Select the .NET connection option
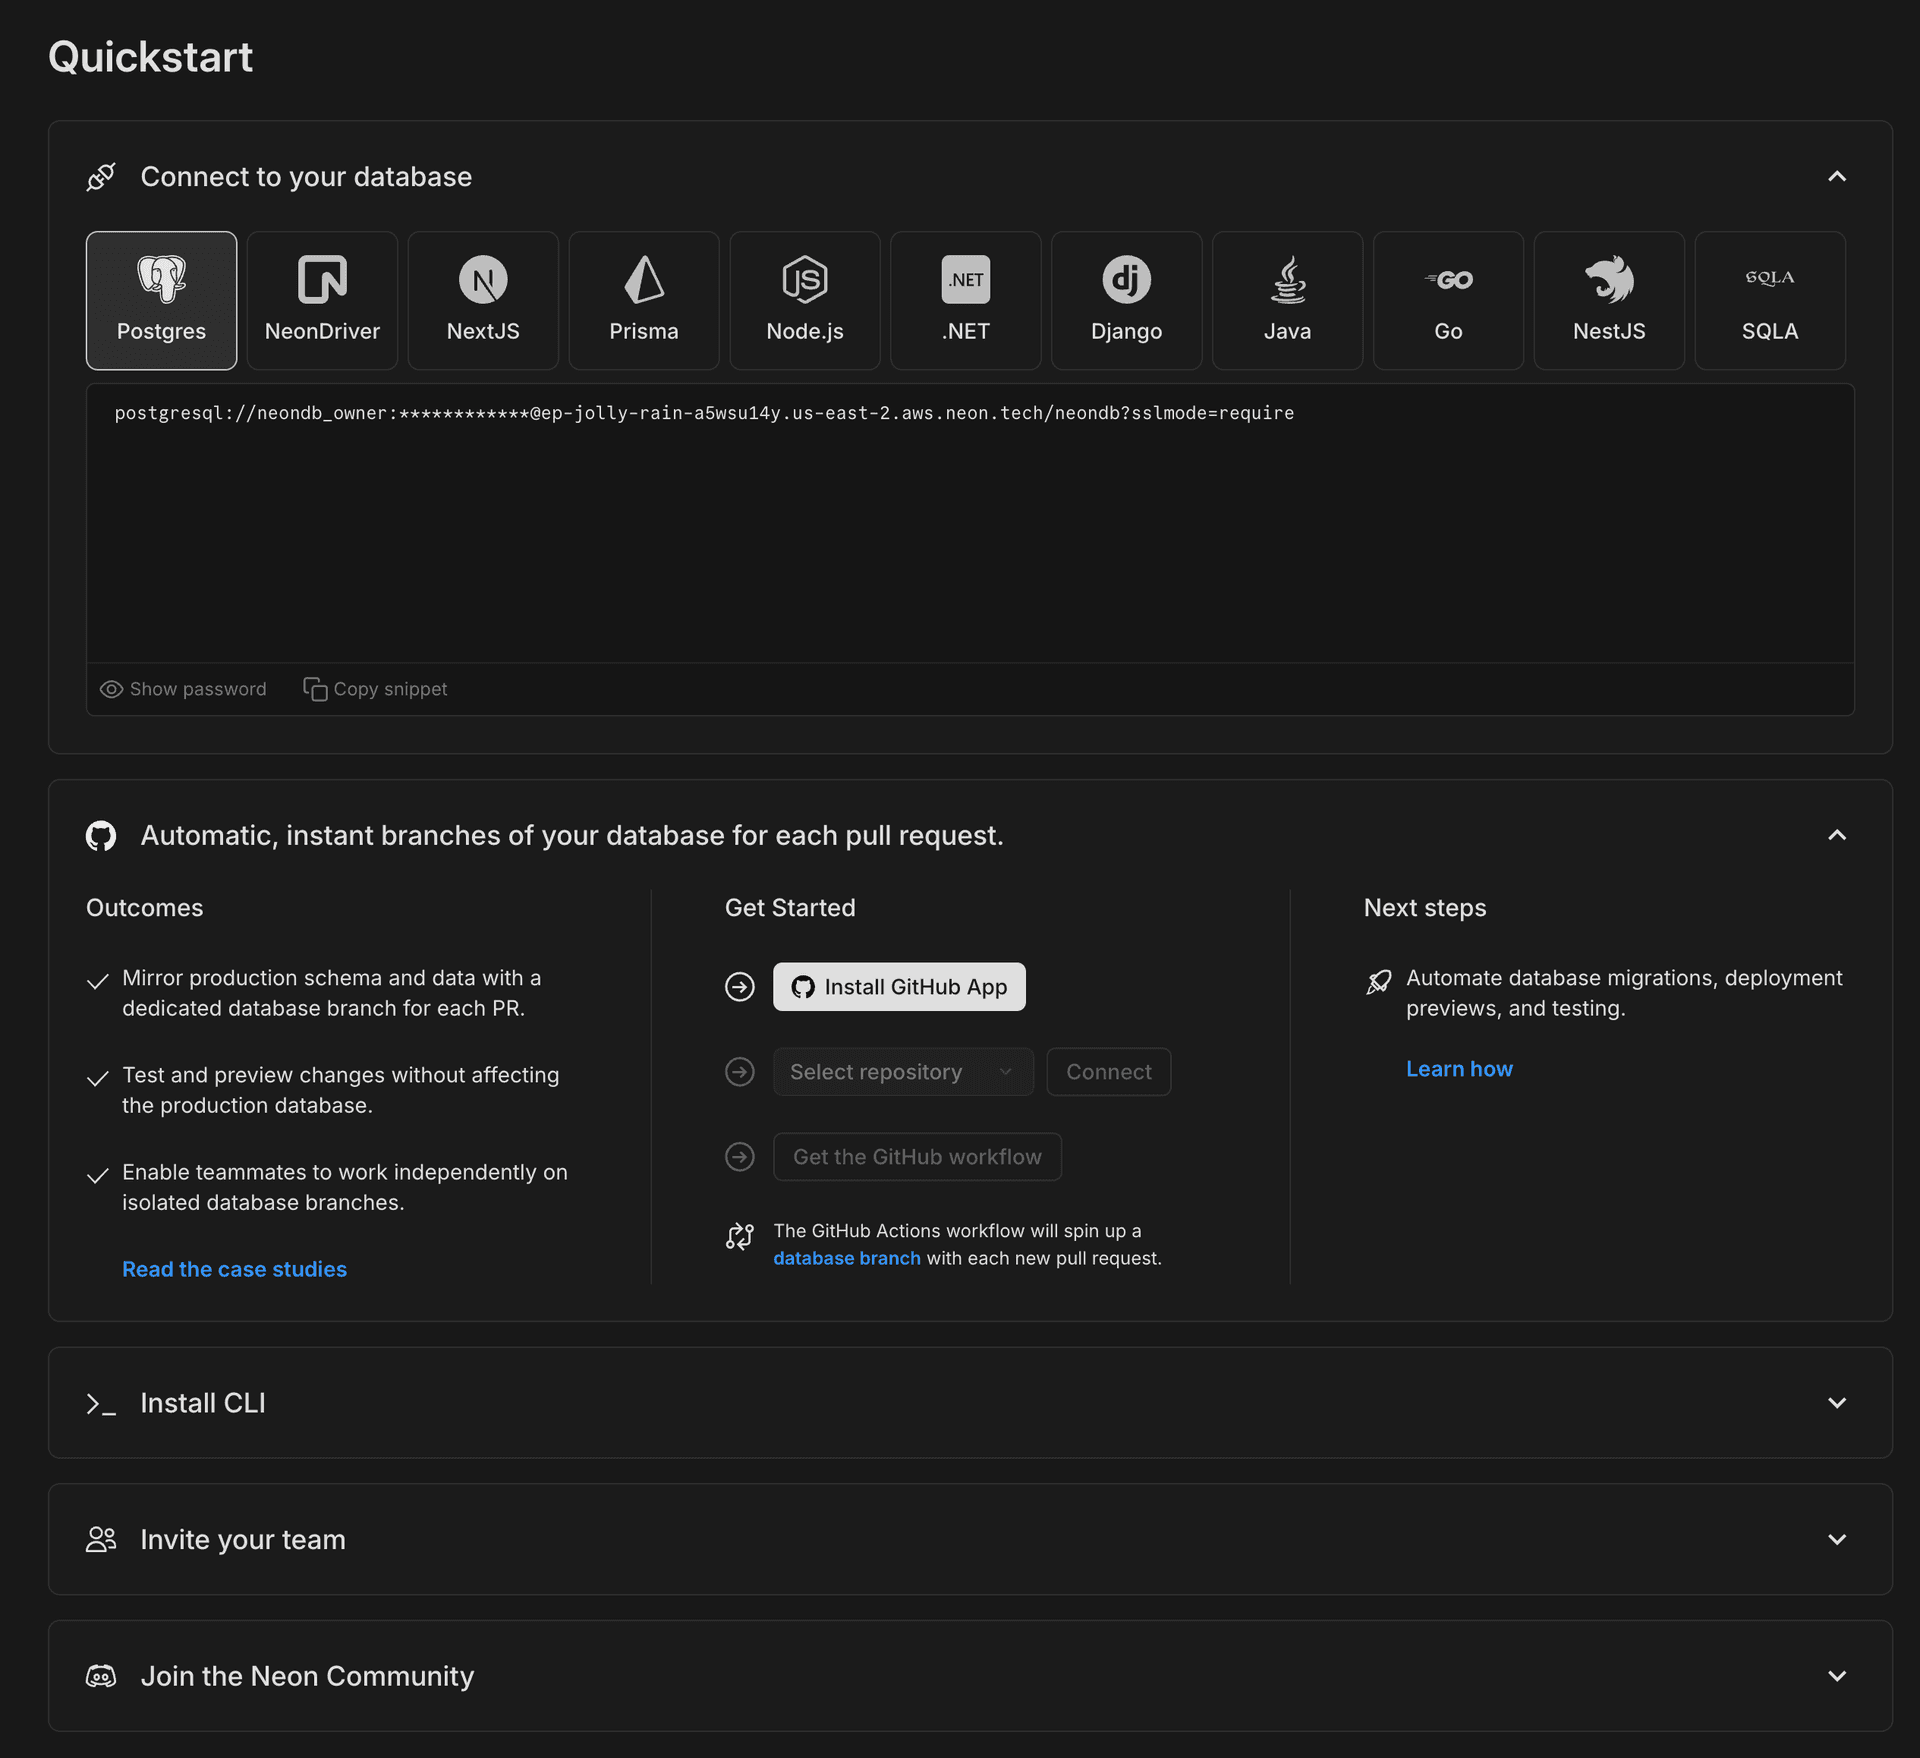The height and width of the screenshot is (1758, 1920). click(x=965, y=300)
